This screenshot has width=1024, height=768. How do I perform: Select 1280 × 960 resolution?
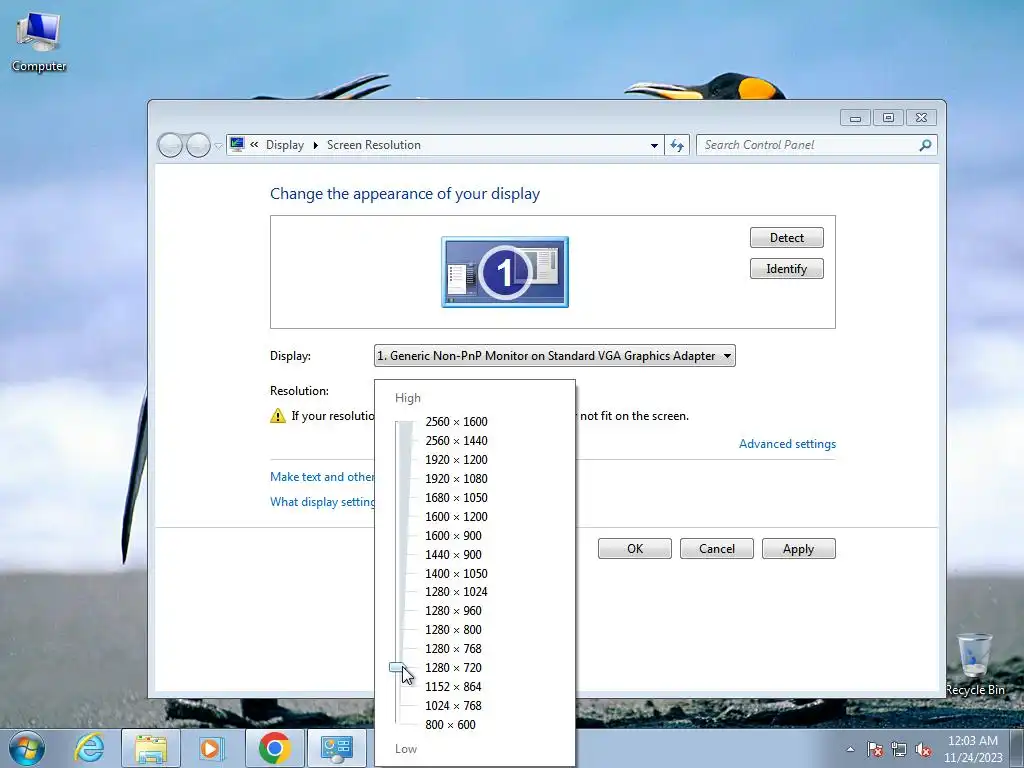(453, 611)
